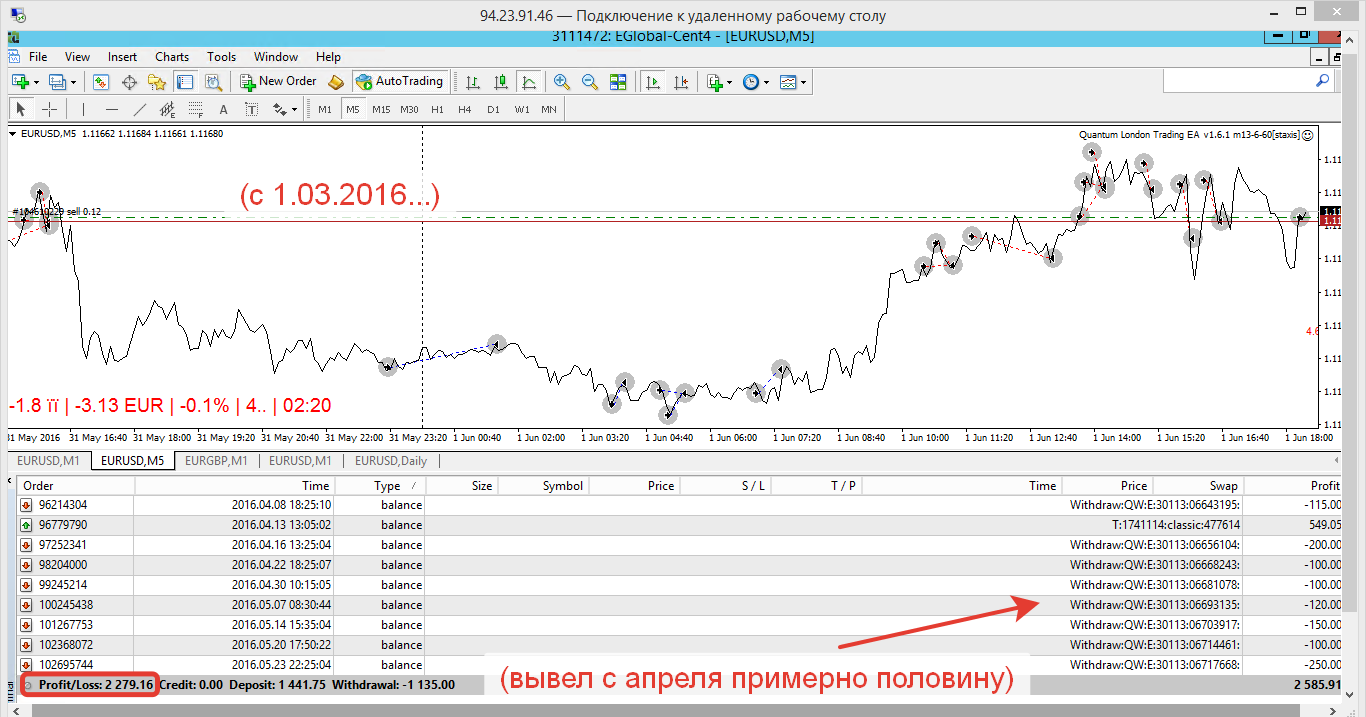Select the Equidistant Channel tool
The image size is (1366, 717).
pos(167,109)
